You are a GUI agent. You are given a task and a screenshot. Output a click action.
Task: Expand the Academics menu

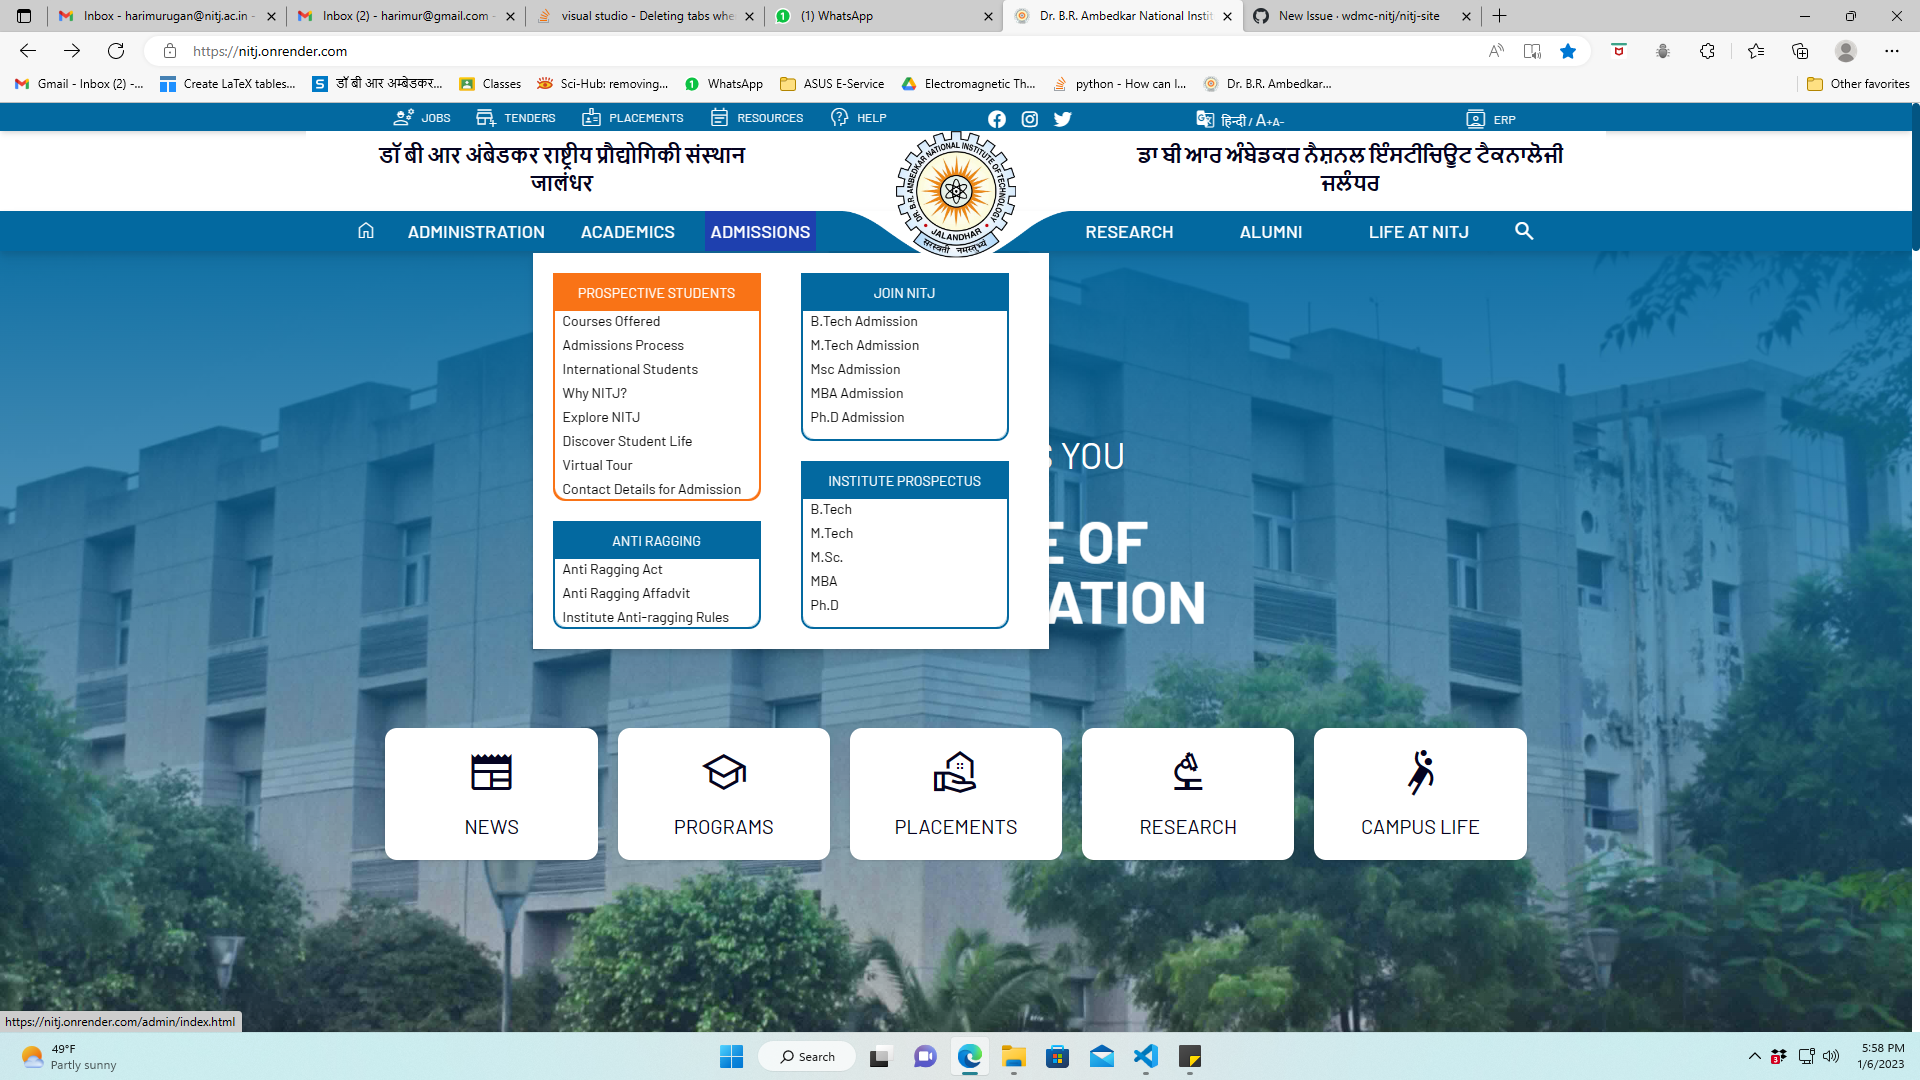click(x=628, y=232)
